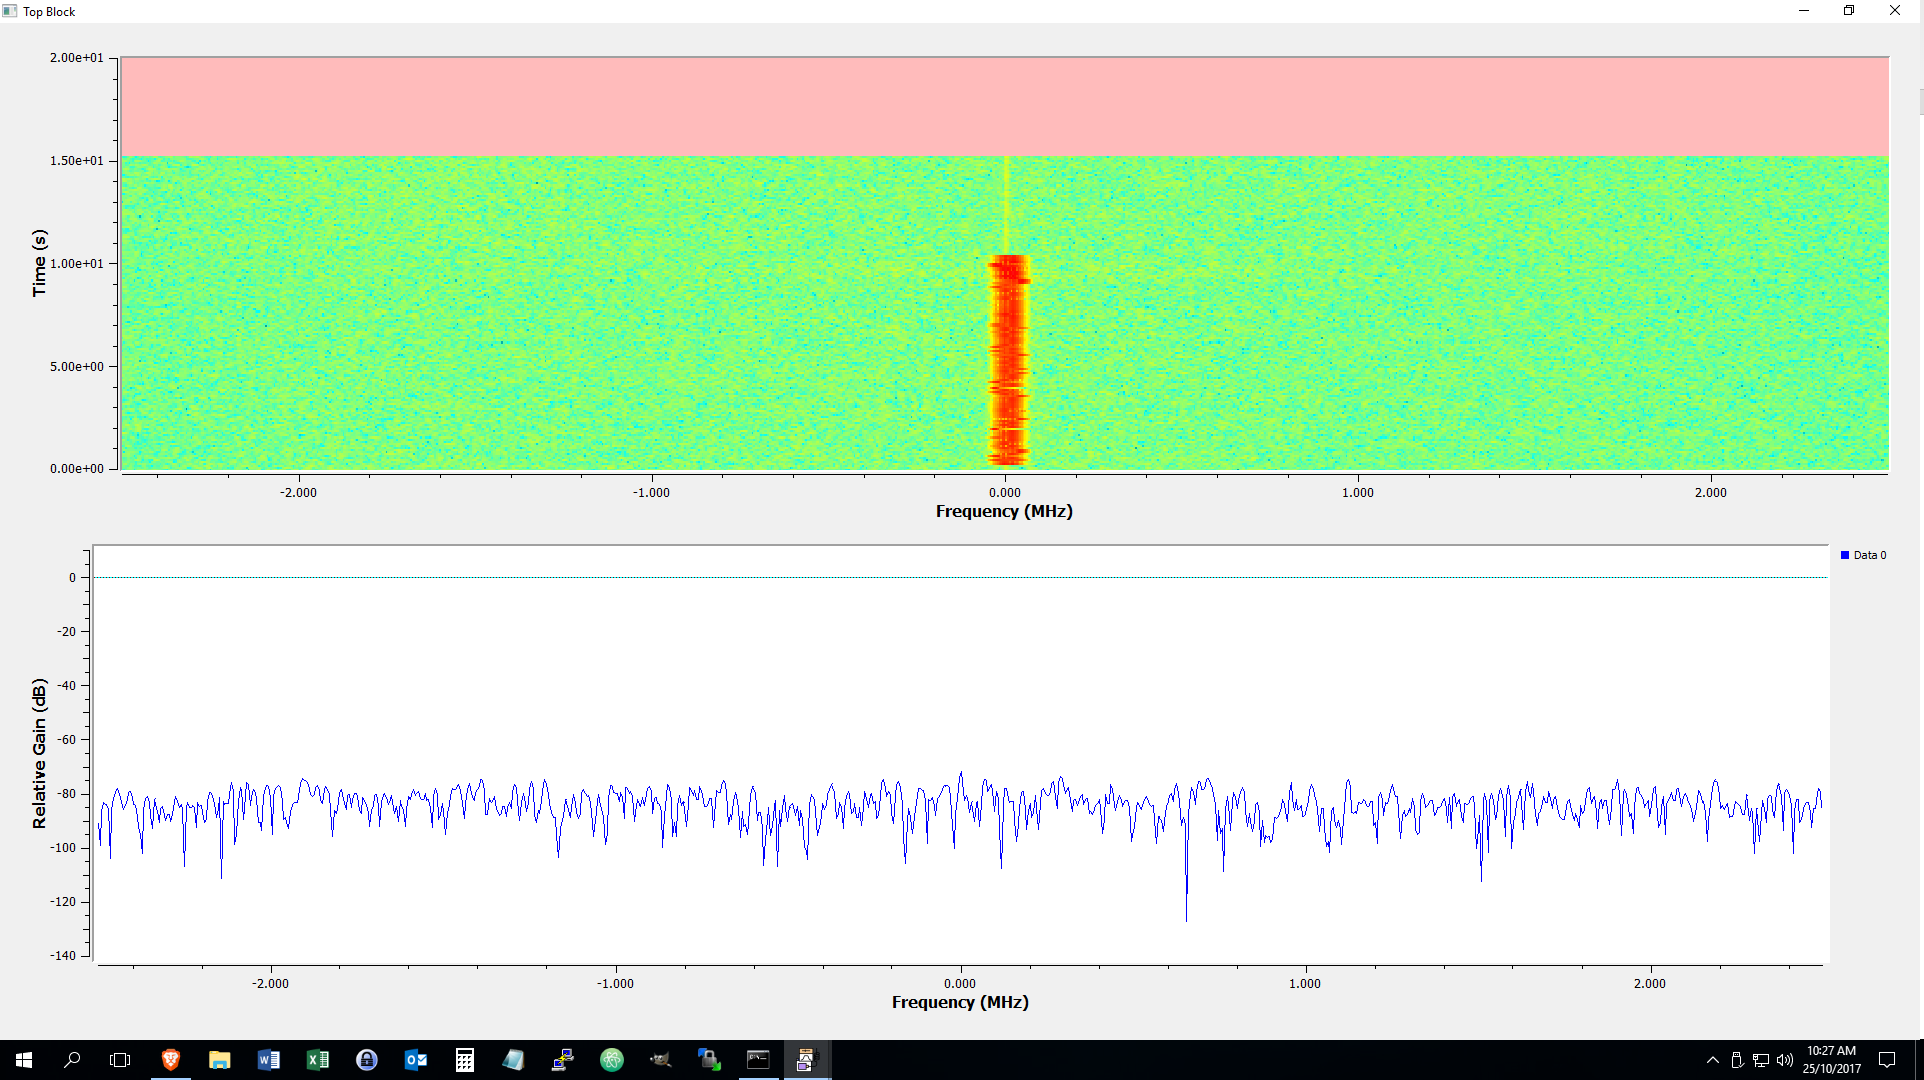The height and width of the screenshot is (1080, 1924).
Task: Click the spectrum plot 'Frequency (MHz)' label
Action: (960, 1002)
